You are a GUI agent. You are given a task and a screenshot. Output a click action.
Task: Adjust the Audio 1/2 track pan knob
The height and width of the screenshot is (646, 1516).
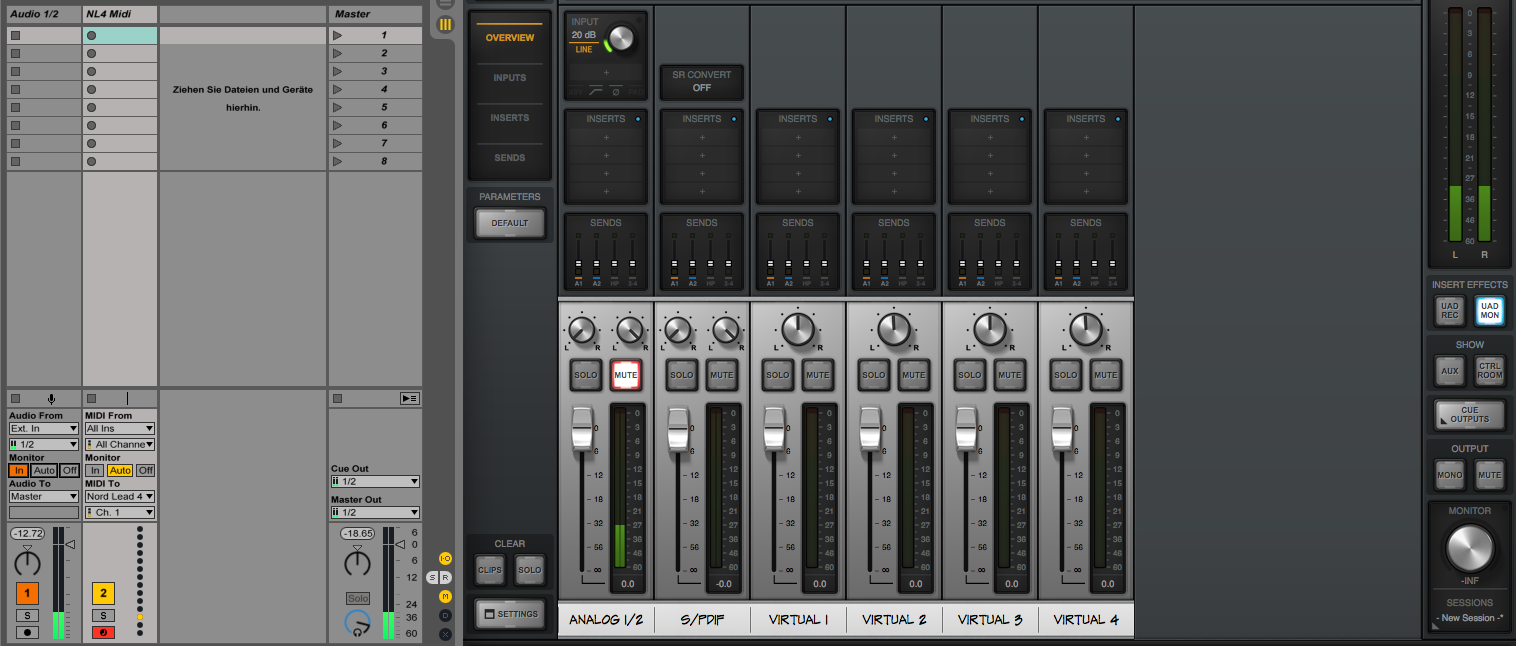[28, 562]
